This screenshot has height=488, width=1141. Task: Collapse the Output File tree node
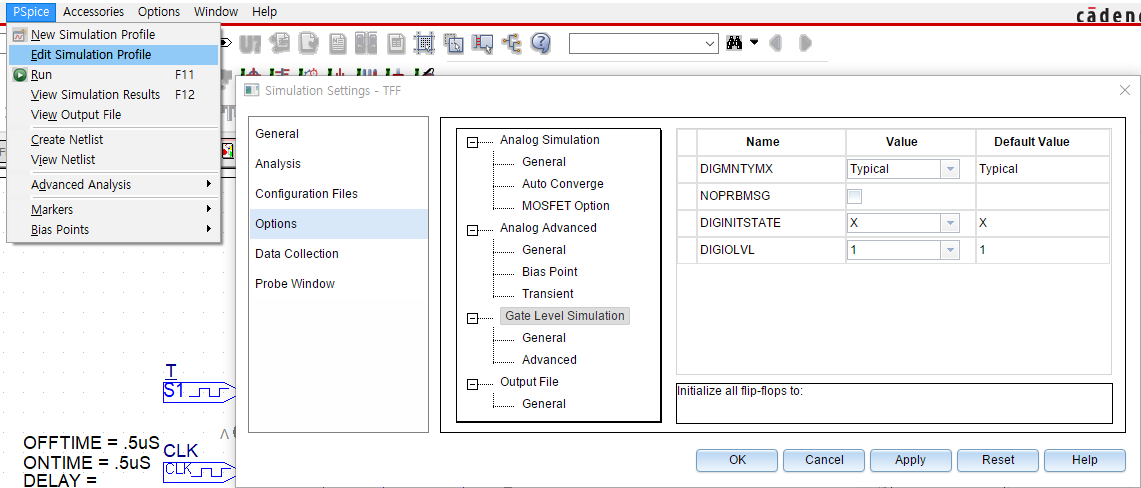[472, 384]
